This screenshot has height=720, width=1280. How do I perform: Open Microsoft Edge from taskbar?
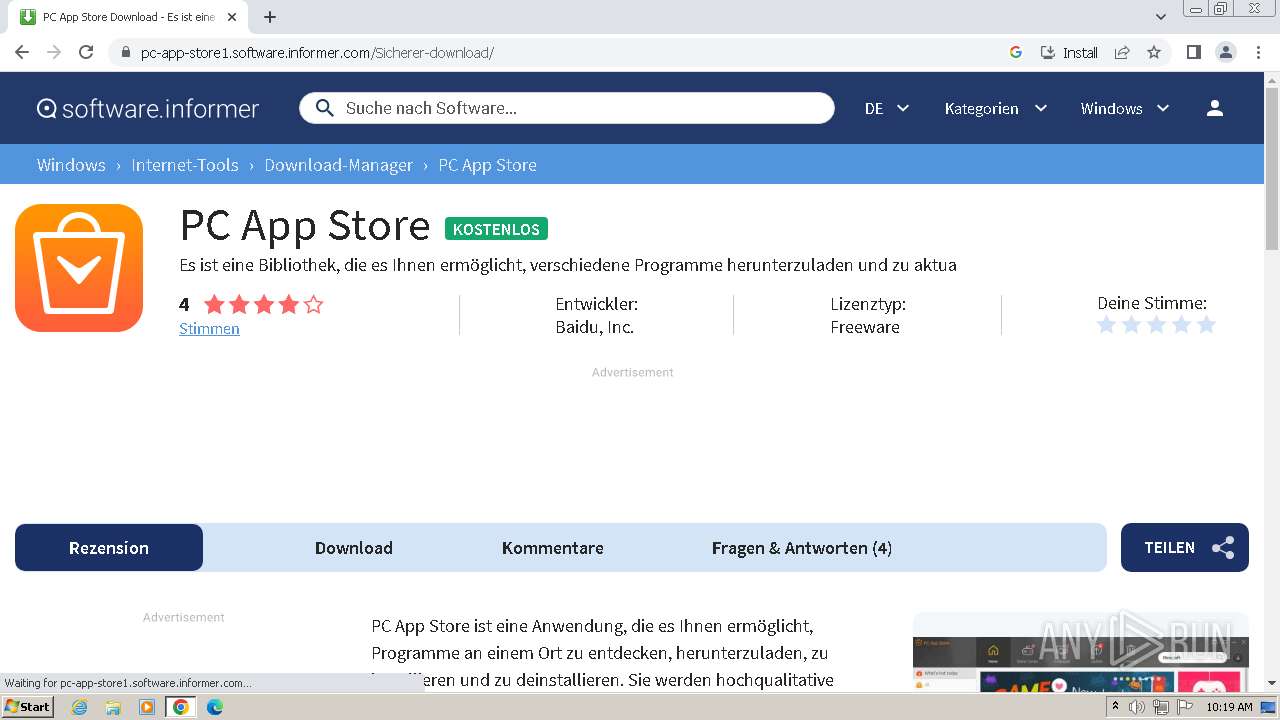click(214, 707)
